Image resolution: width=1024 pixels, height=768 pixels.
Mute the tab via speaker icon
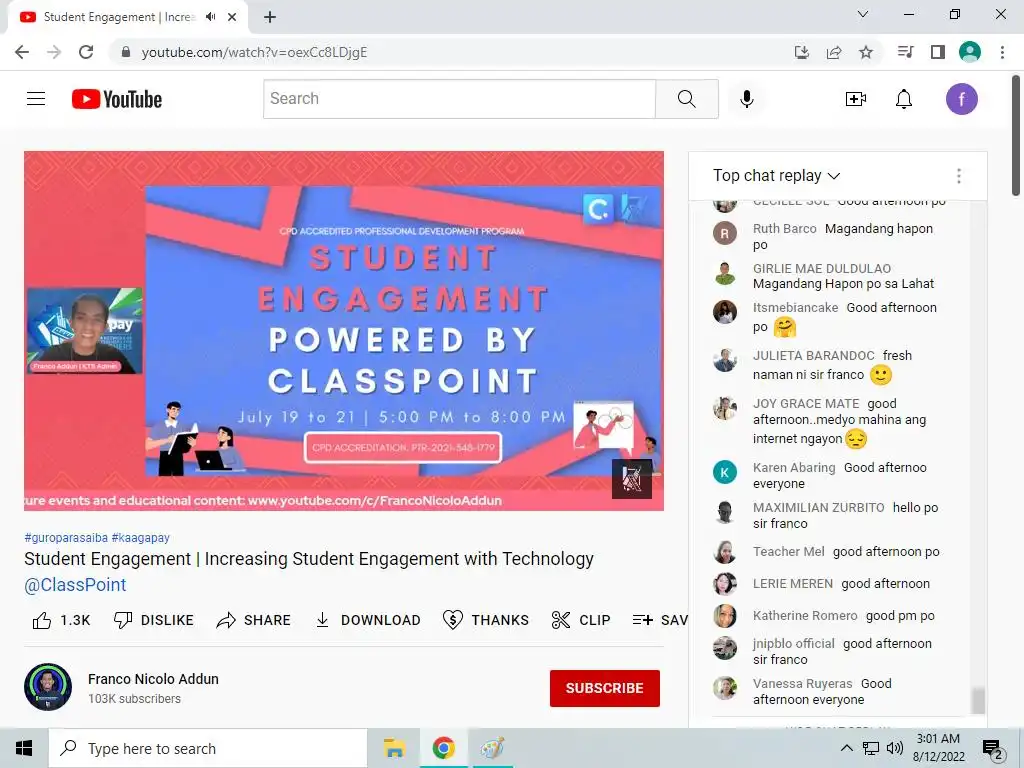[x=210, y=17]
